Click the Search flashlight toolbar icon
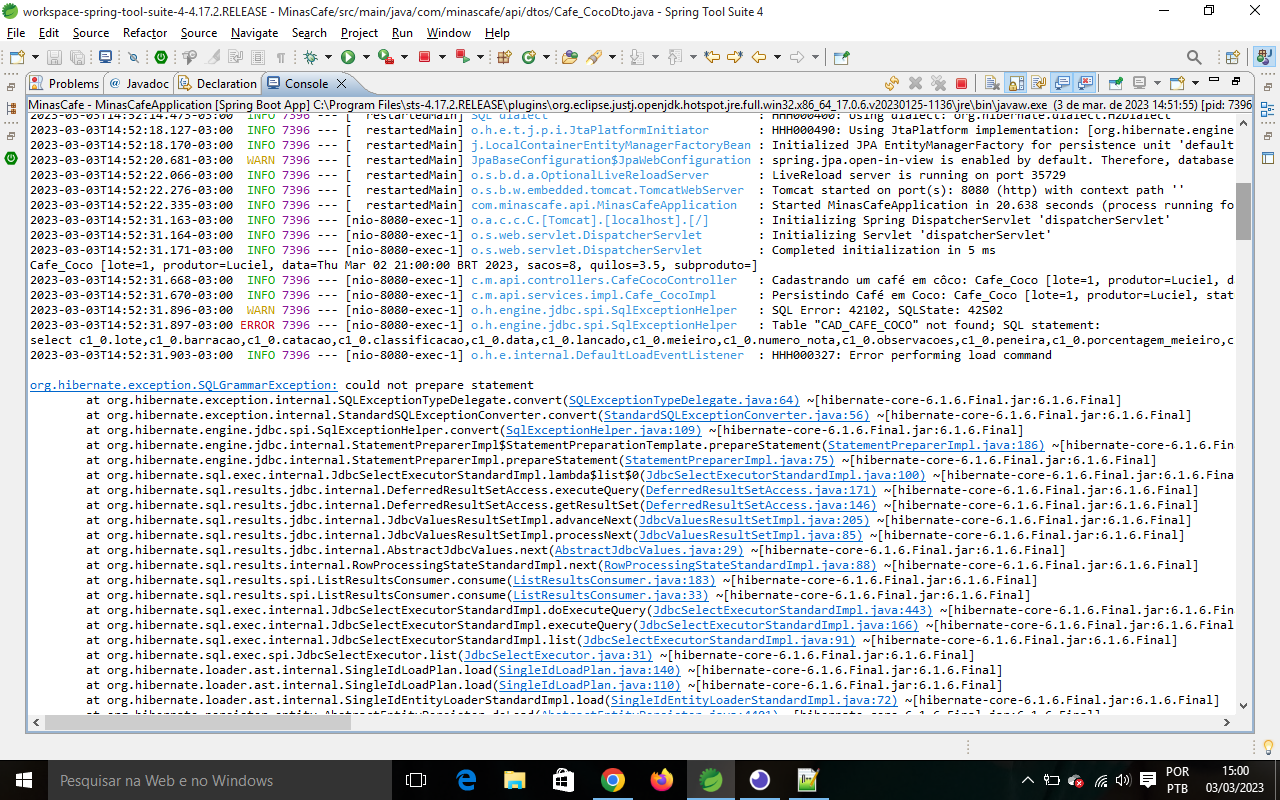The image size is (1280, 800). (x=594, y=57)
